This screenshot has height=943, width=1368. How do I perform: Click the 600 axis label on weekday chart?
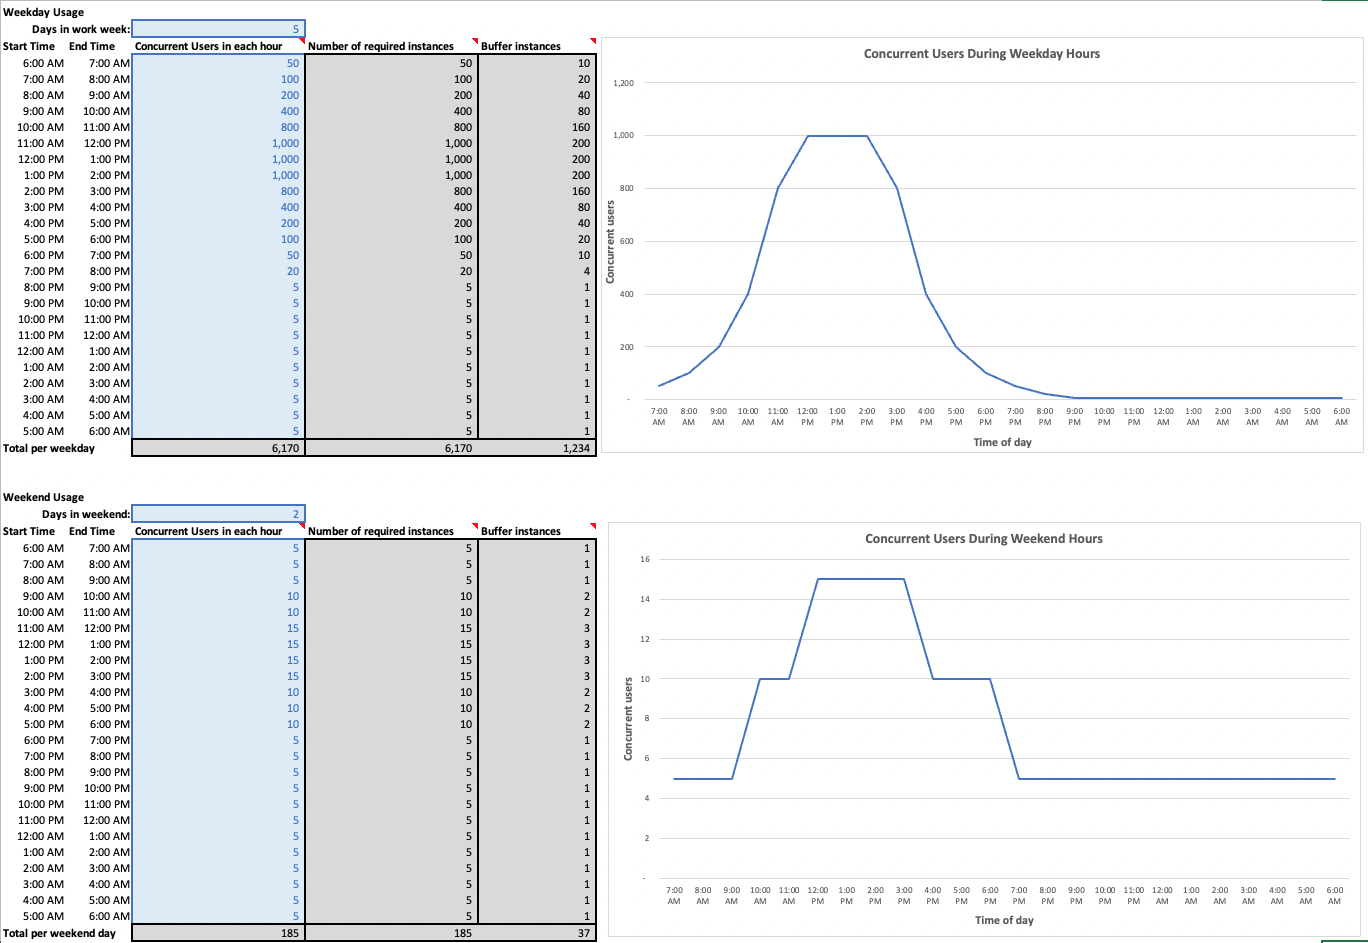(x=626, y=241)
